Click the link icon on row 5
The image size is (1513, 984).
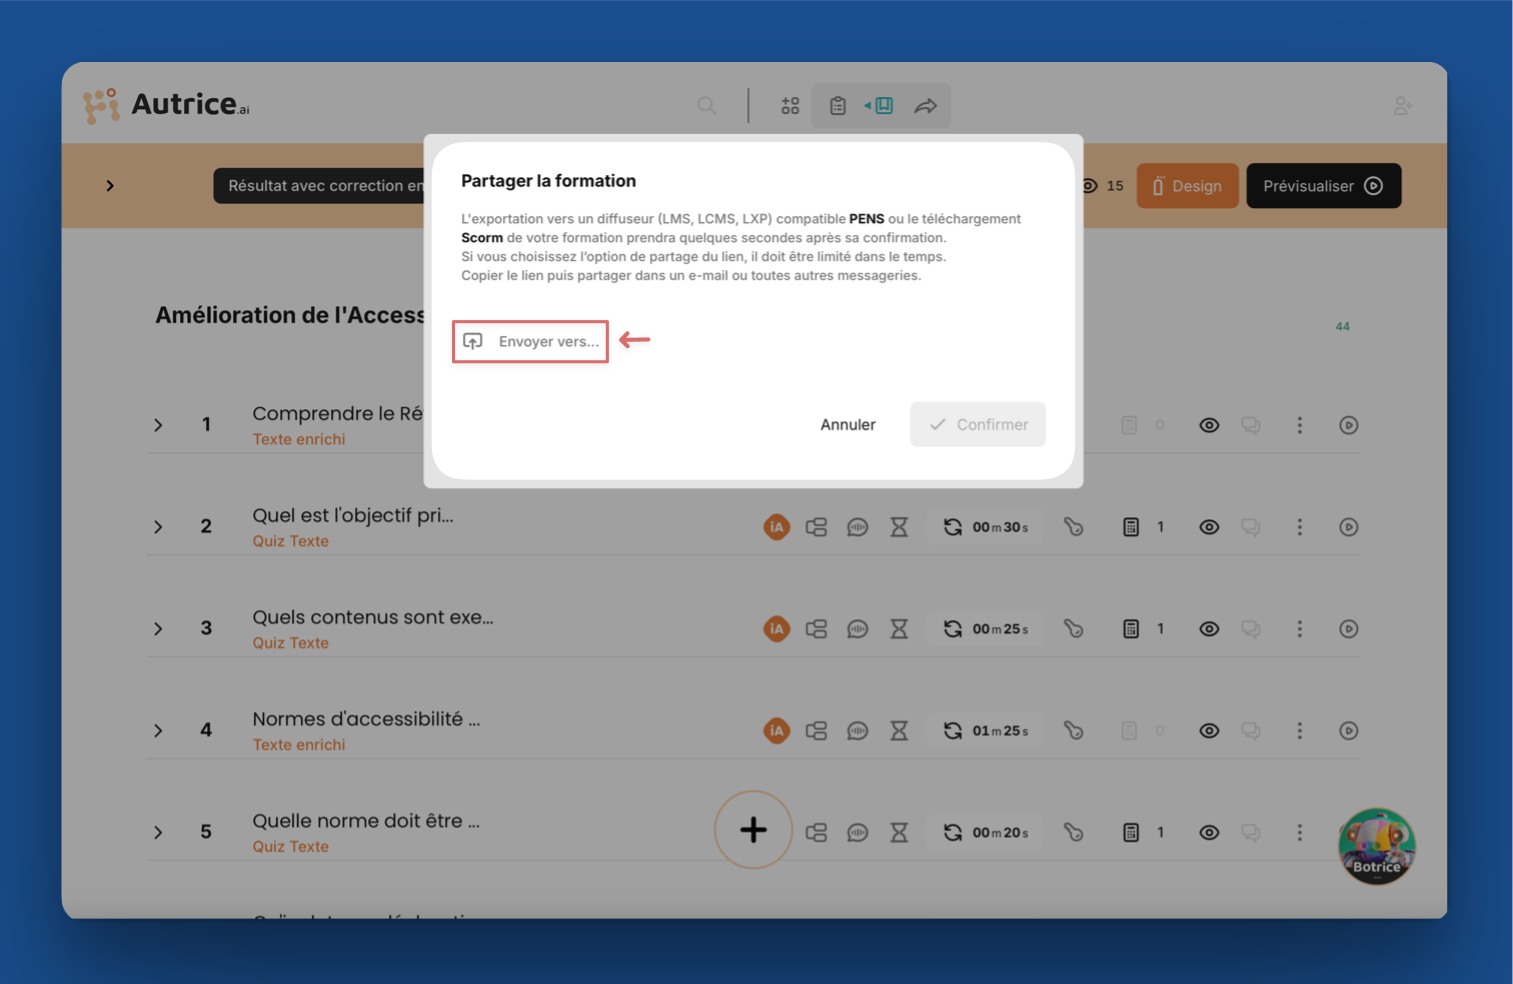[x=1073, y=833]
